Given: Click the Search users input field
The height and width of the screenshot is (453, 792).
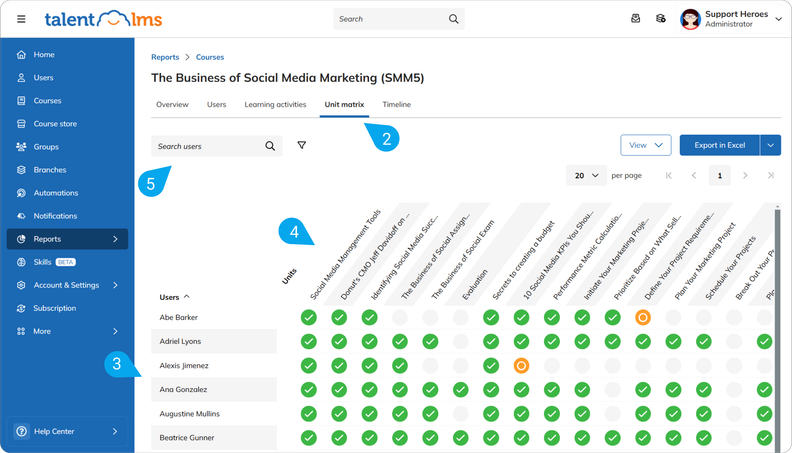Looking at the screenshot, I should [208, 146].
